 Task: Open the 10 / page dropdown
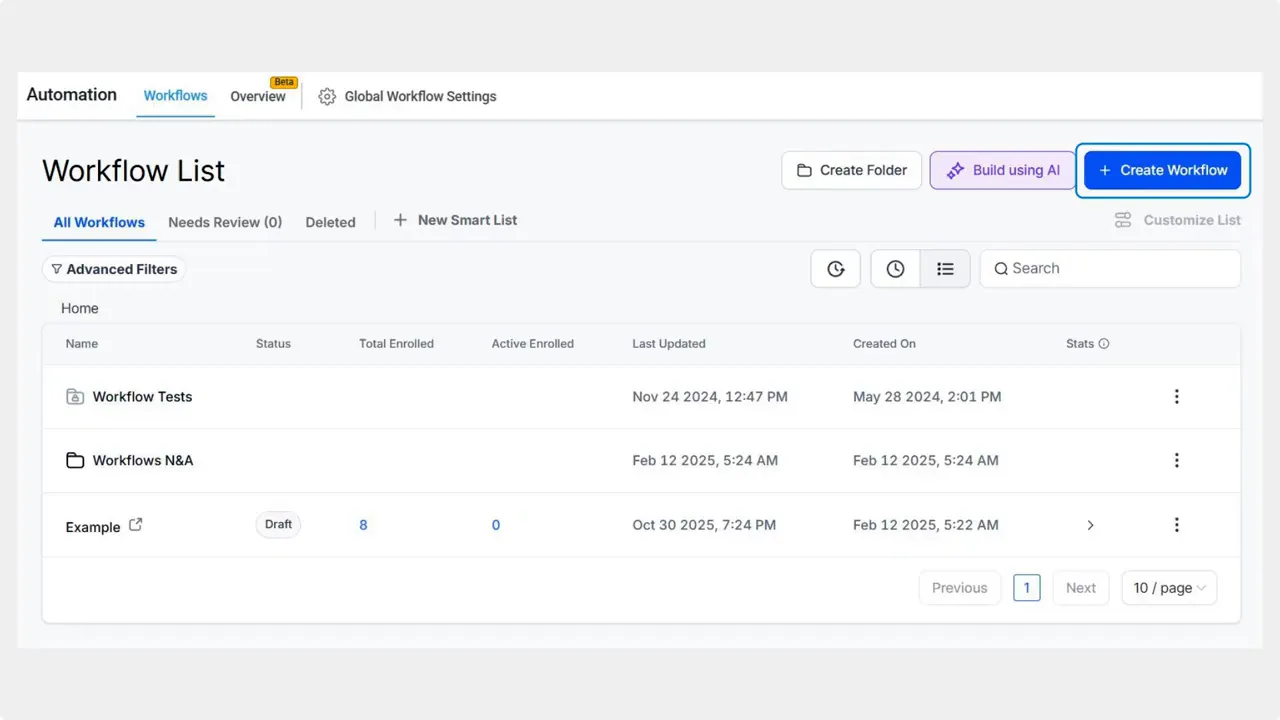tap(1168, 587)
